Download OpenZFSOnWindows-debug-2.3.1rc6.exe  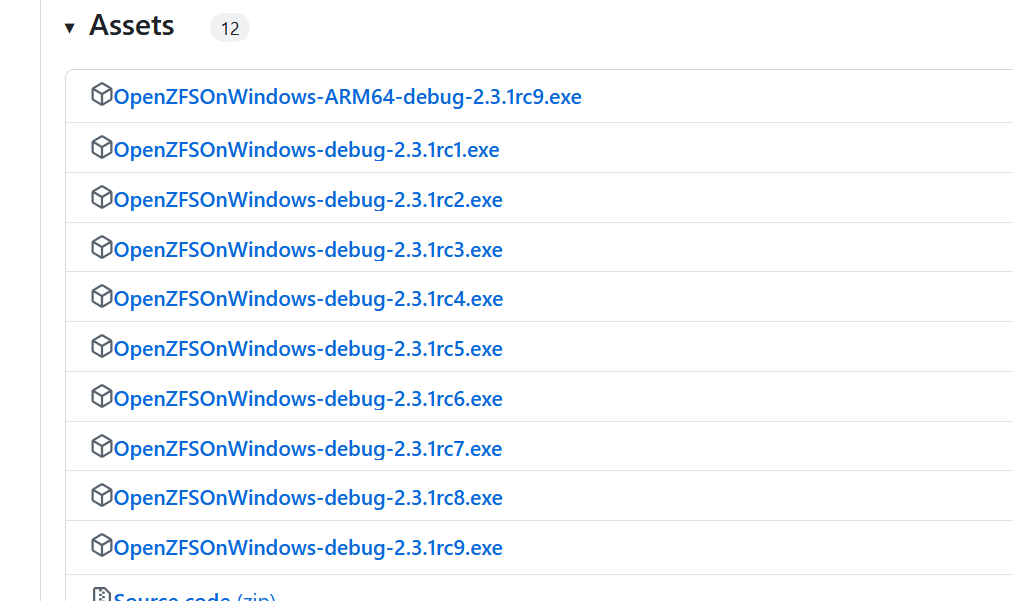pyautogui.click(x=309, y=397)
